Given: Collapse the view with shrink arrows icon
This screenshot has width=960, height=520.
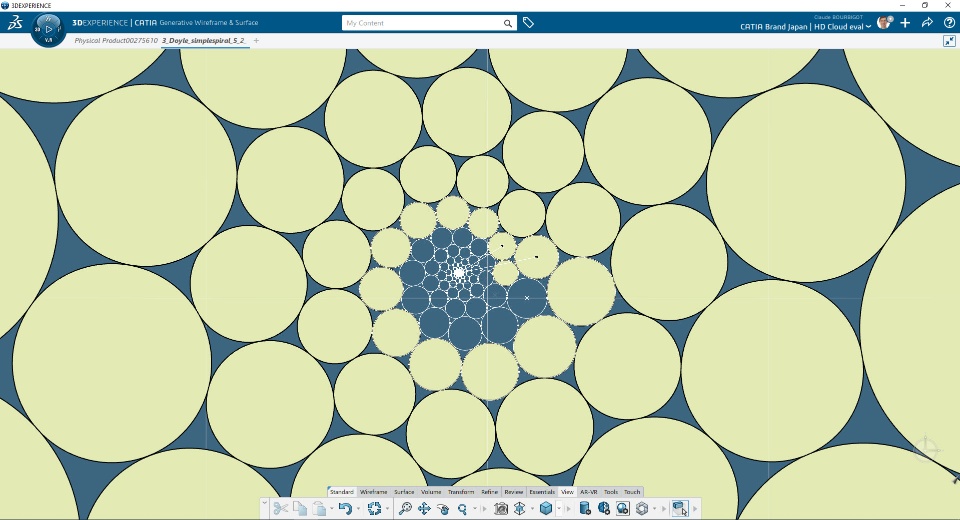Looking at the screenshot, I should (x=949, y=40).
